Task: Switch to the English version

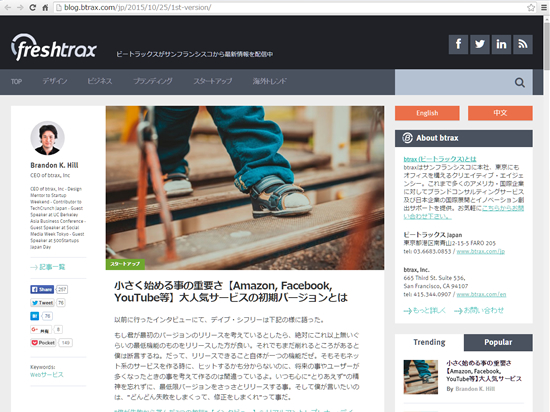Action: point(427,113)
